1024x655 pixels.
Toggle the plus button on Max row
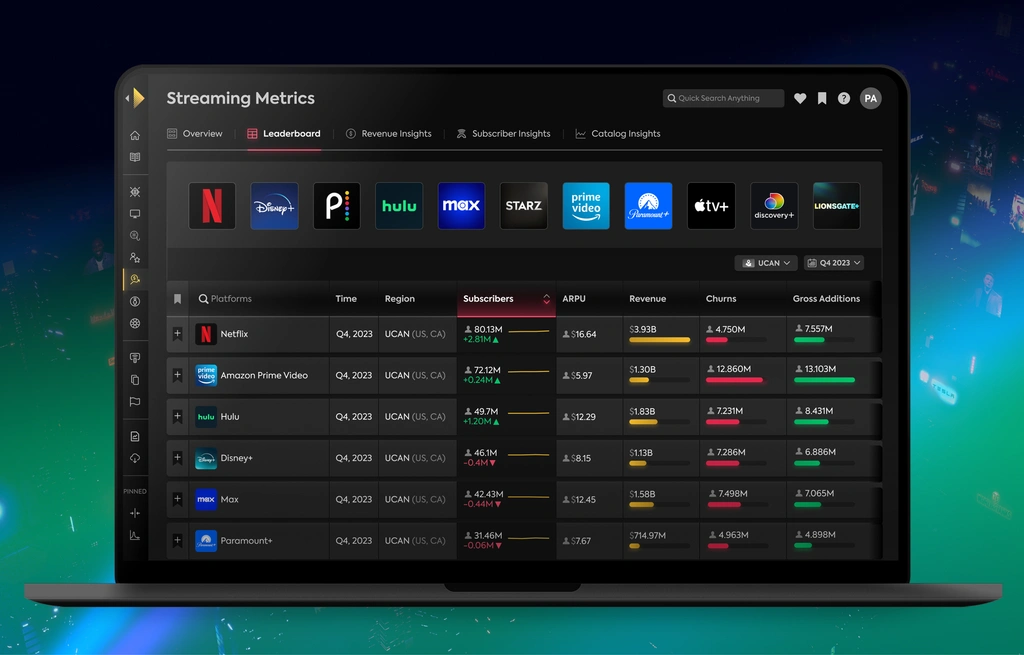point(177,499)
